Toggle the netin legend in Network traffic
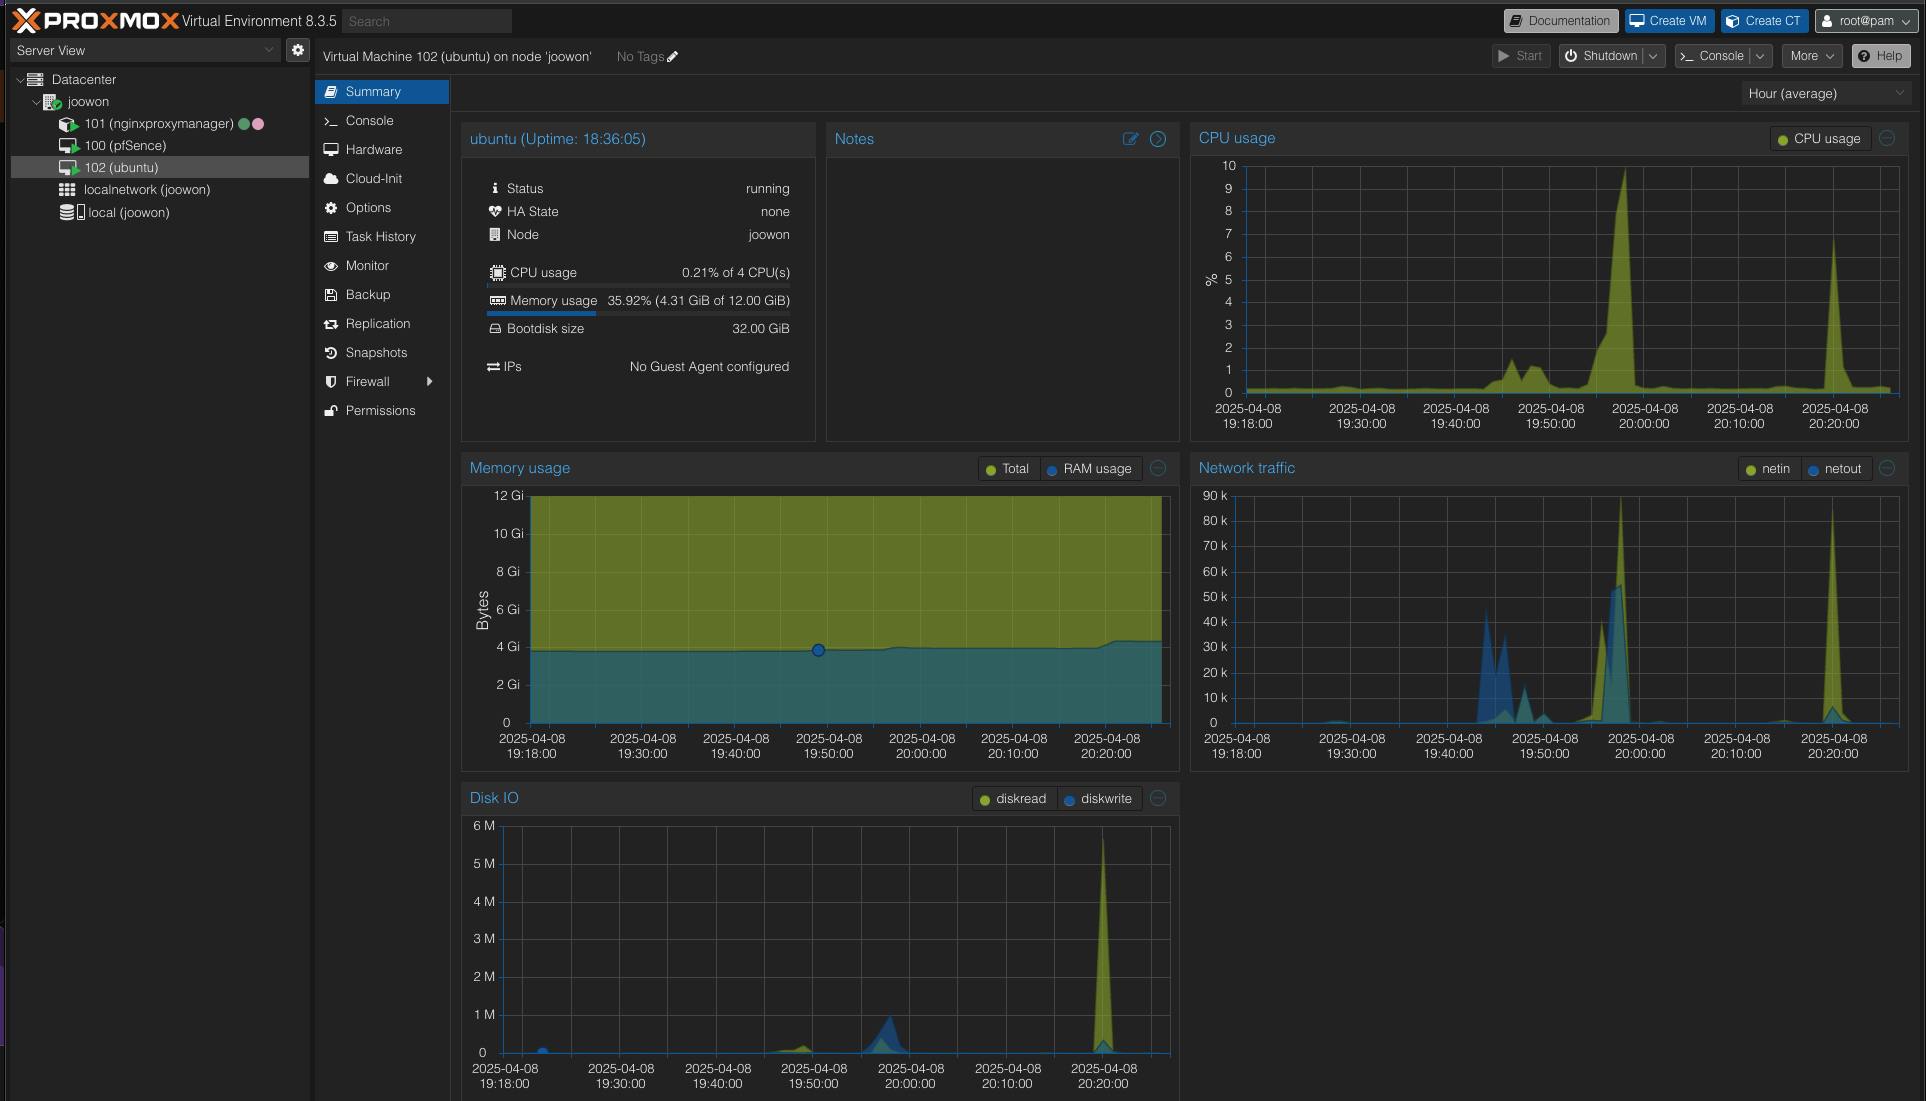 click(1768, 469)
